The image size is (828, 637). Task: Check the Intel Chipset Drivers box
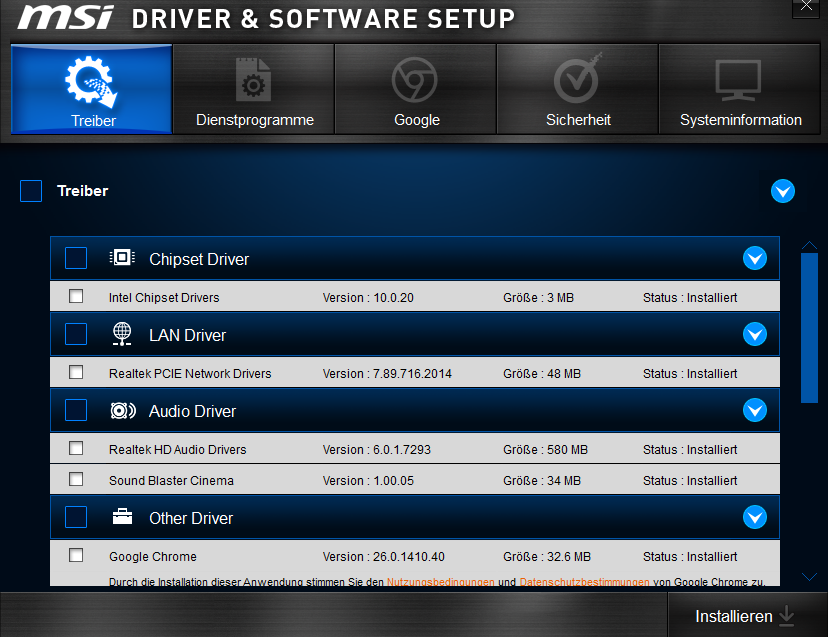(76, 296)
